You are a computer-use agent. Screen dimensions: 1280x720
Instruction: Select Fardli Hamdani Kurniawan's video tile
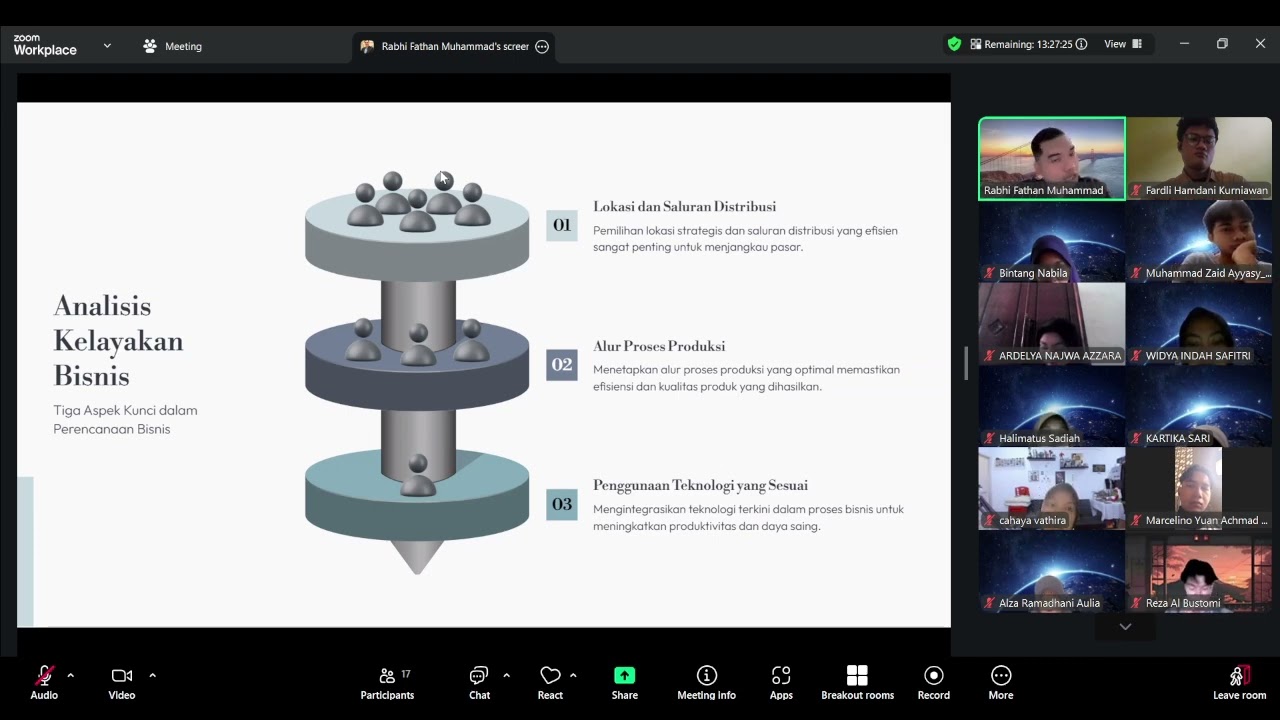(1199, 159)
